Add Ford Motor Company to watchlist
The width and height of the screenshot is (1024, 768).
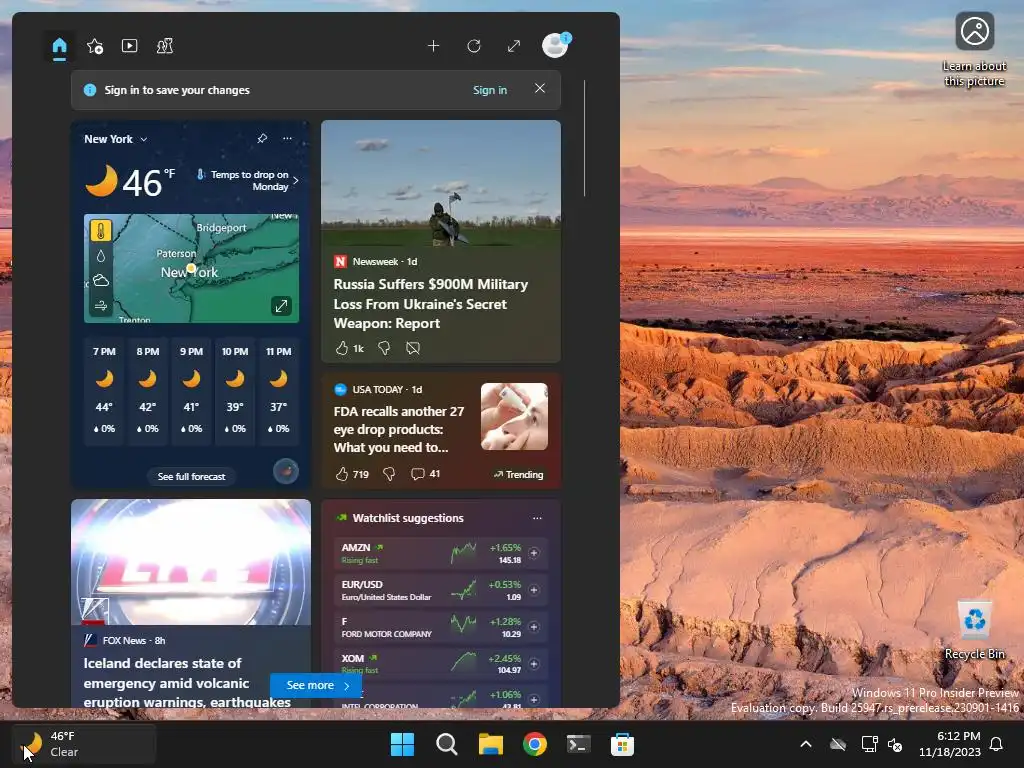click(x=534, y=626)
